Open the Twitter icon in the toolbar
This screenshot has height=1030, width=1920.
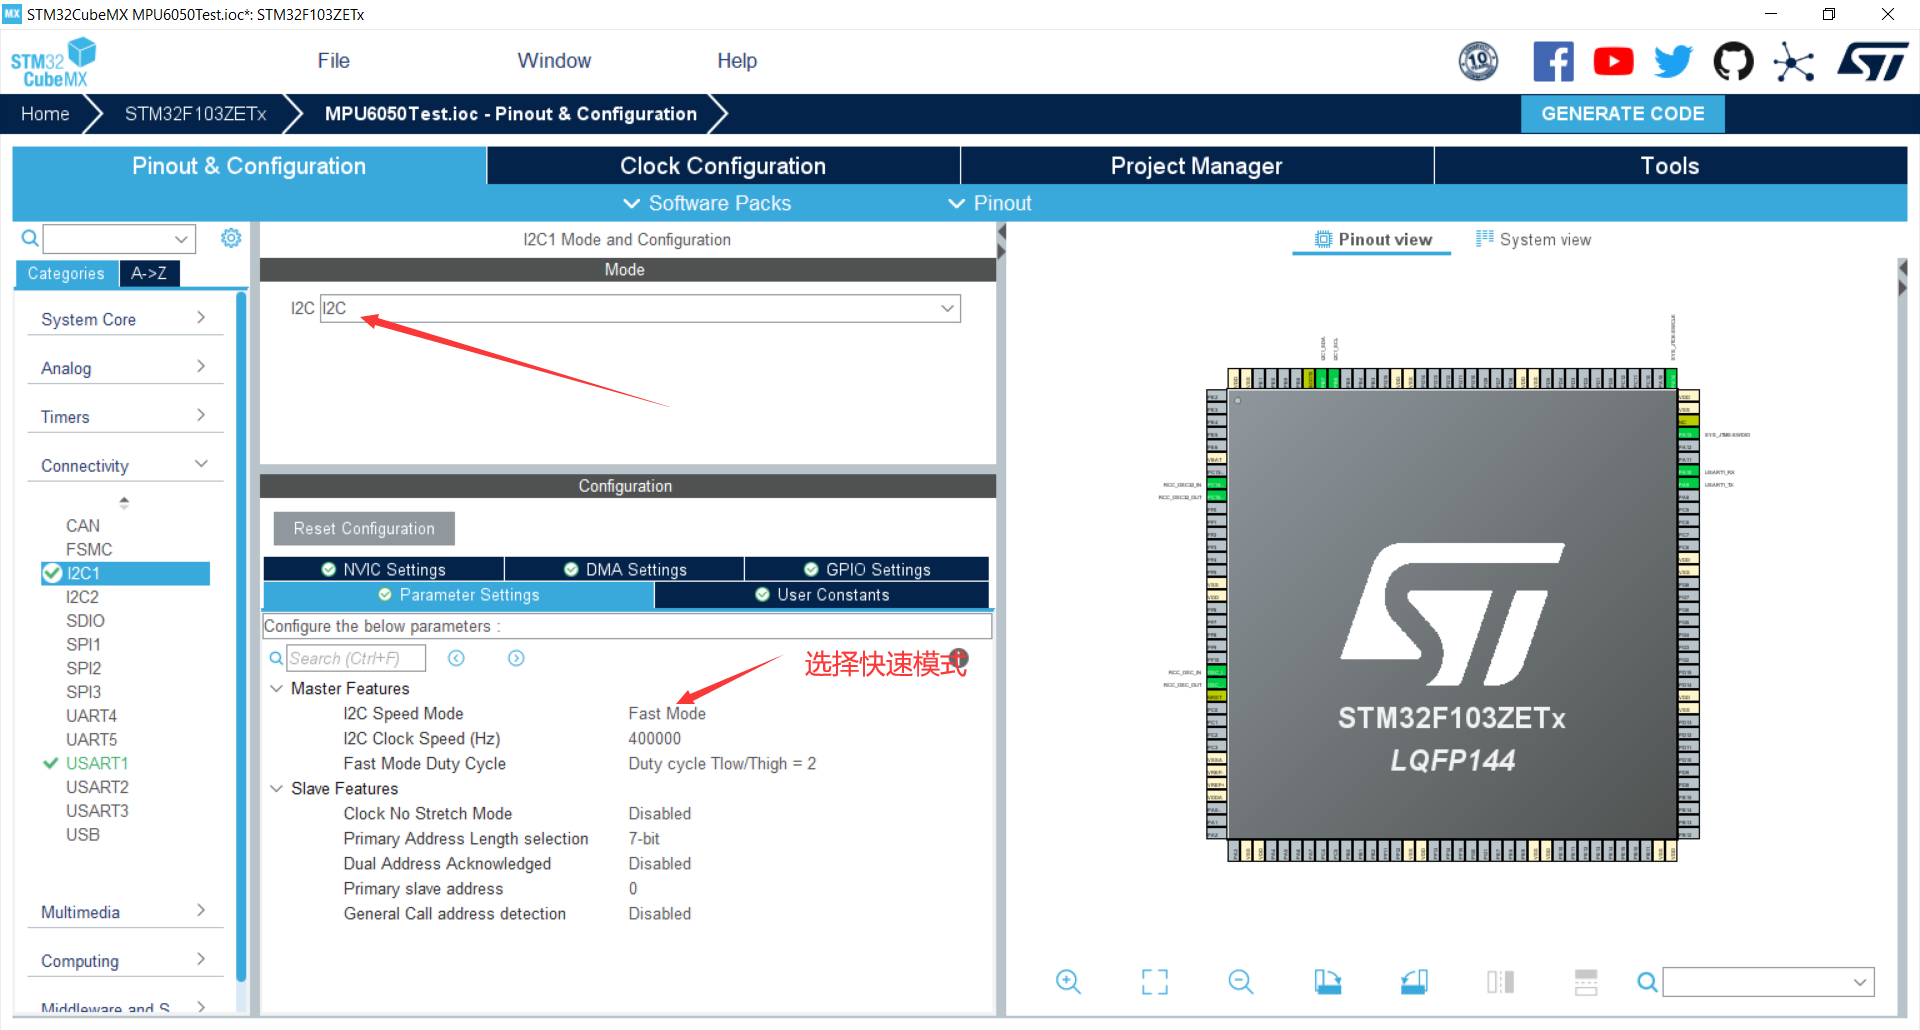[1673, 61]
